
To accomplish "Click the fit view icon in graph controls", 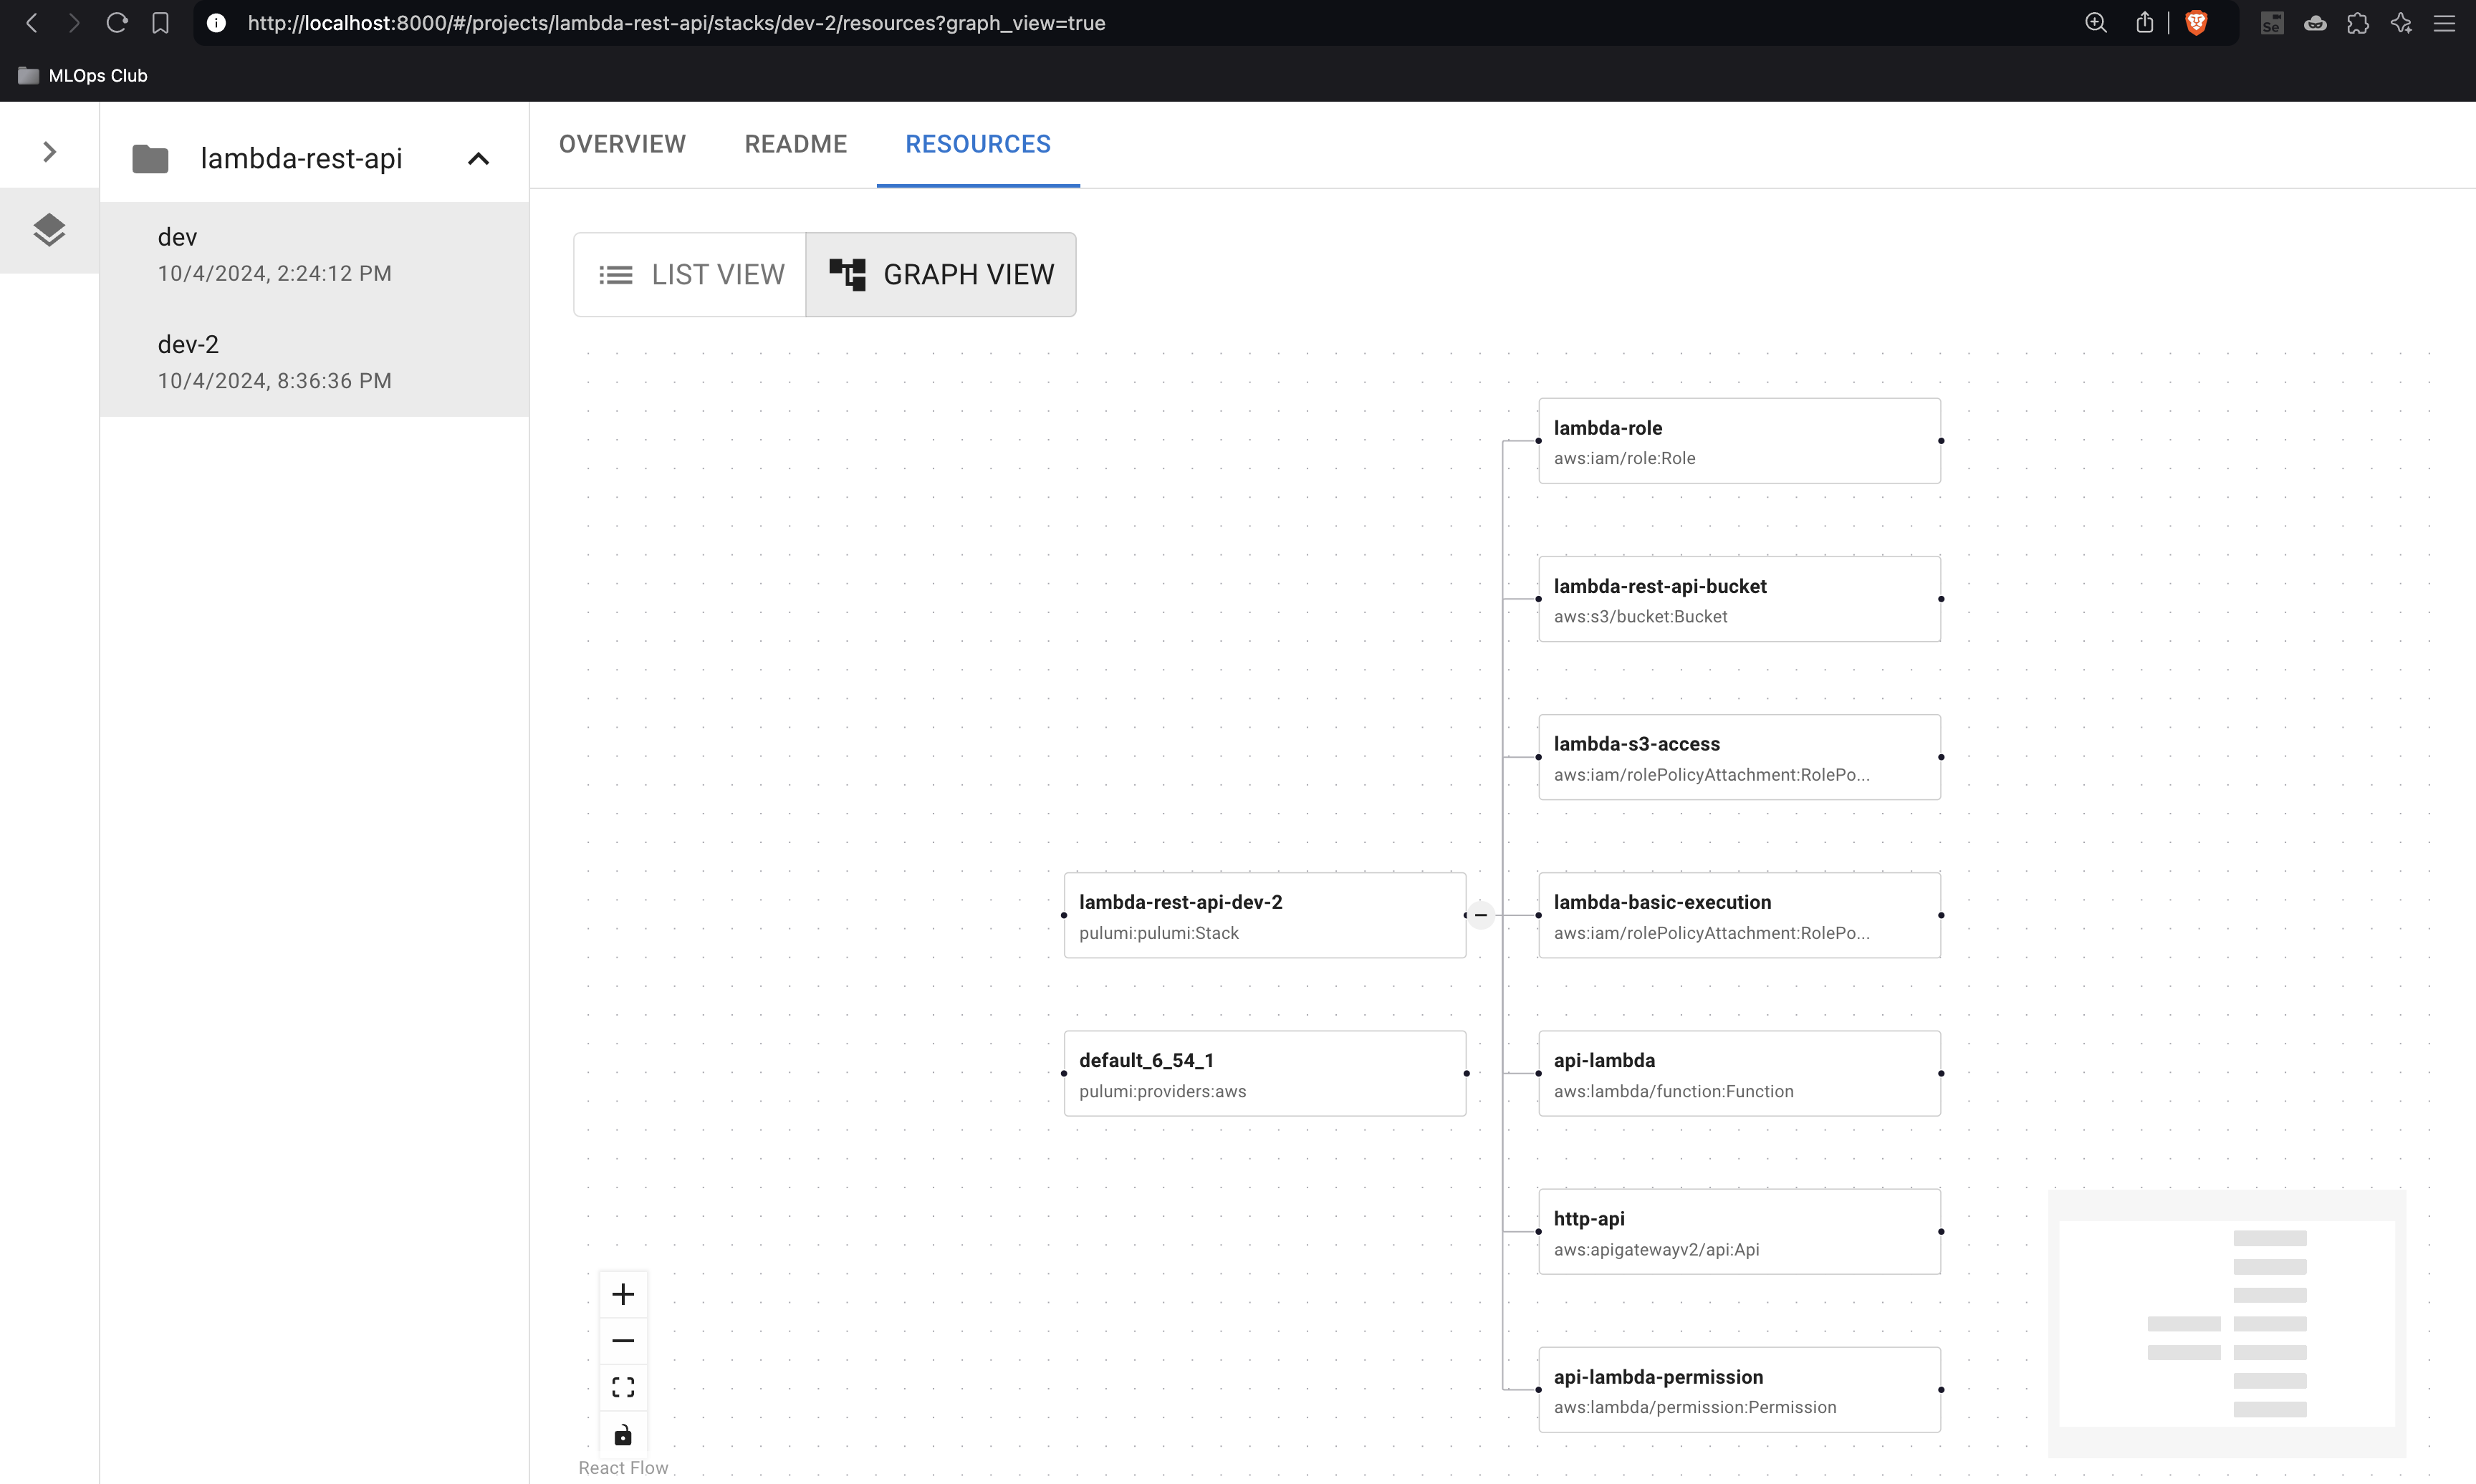I will pyautogui.click(x=623, y=1387).
